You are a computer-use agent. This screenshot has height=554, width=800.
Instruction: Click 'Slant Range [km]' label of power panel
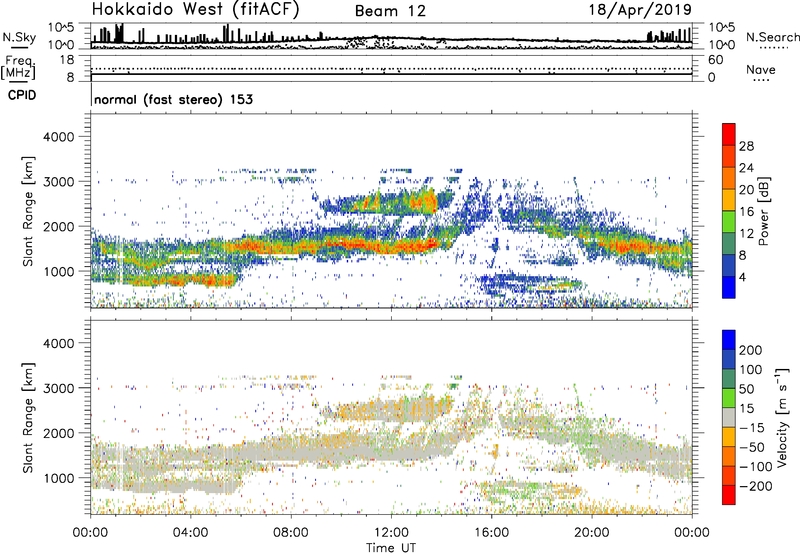[x=28, y=211]
